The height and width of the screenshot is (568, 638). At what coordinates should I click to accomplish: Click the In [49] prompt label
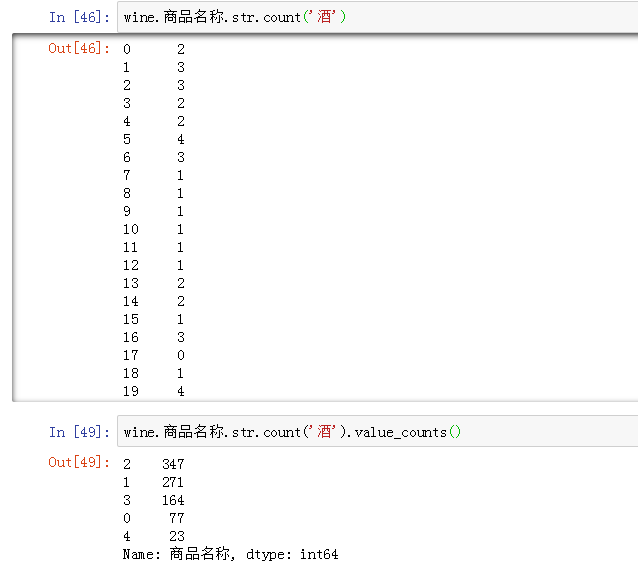[x=79, y=432]
